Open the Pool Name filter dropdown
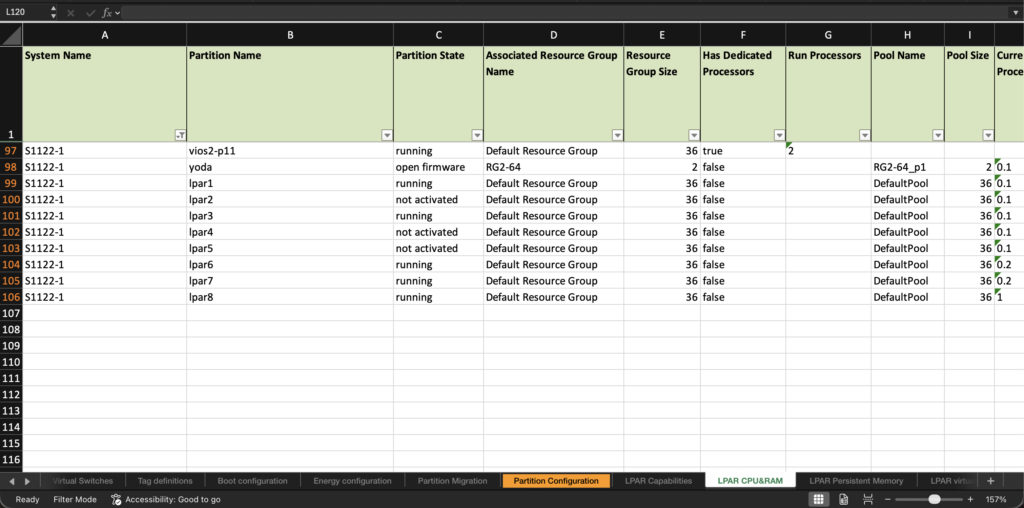 pos(937,135)
